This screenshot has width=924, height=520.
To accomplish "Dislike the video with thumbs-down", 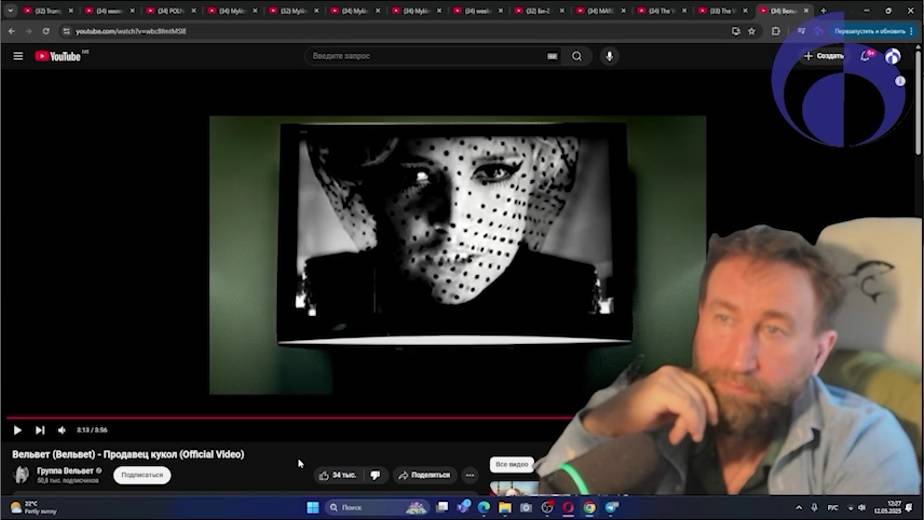I will pos(375,475).
